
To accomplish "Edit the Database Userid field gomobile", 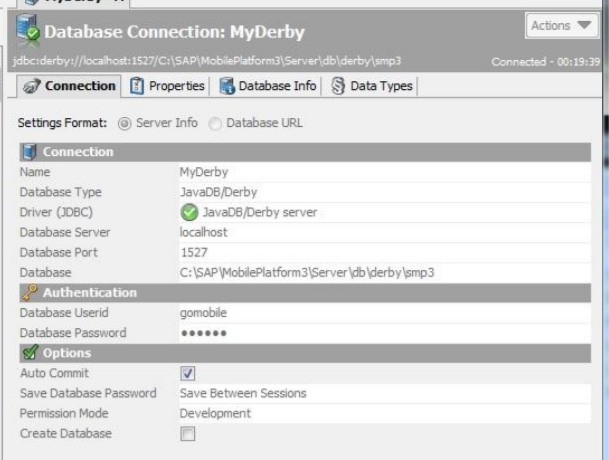I will (385, 313).
